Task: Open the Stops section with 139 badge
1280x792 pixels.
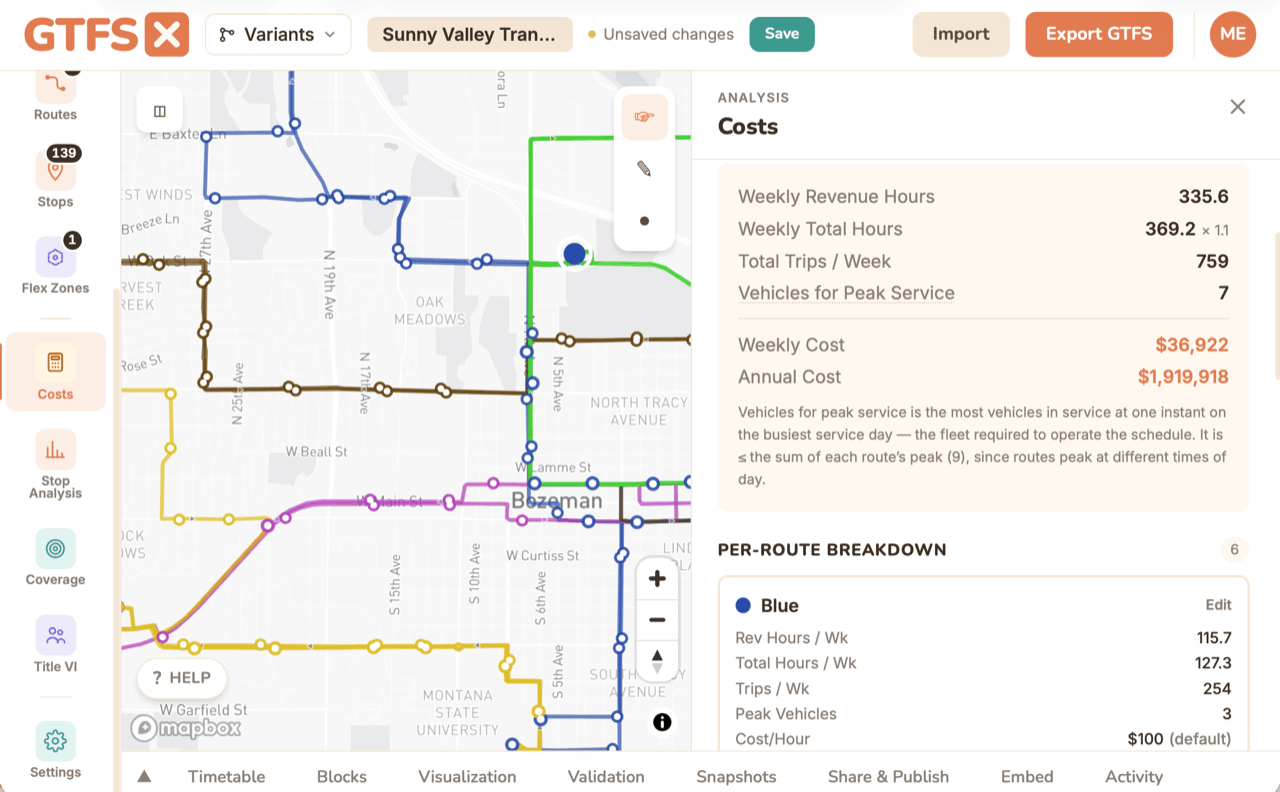Action: (55, 180)
